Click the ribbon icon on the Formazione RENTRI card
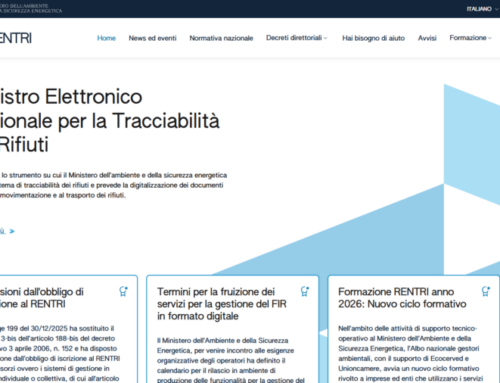The image size is (500, 383). pos(486,291)
